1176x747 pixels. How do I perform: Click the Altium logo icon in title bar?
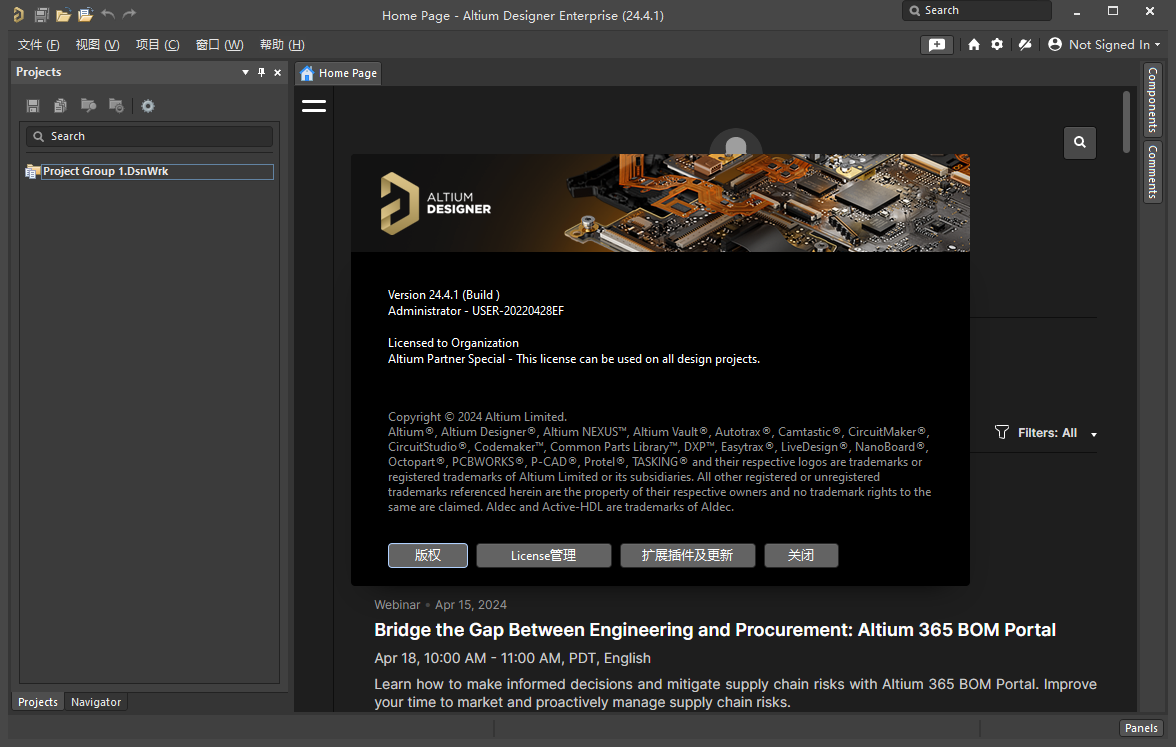(x=18, y=14)
